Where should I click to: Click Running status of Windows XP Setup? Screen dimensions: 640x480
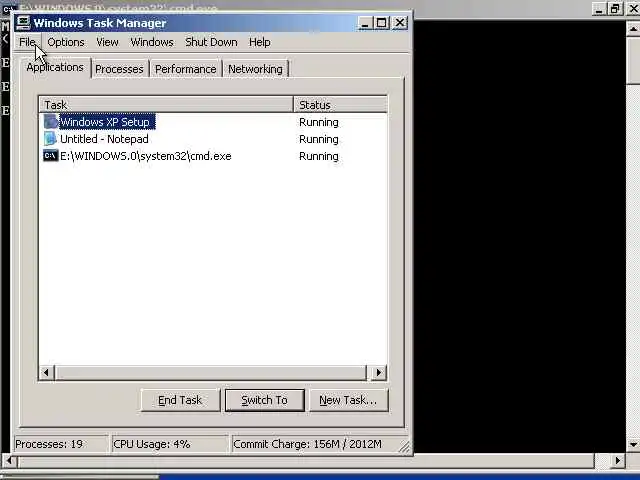pyautogui.click(x=318, y=122)
